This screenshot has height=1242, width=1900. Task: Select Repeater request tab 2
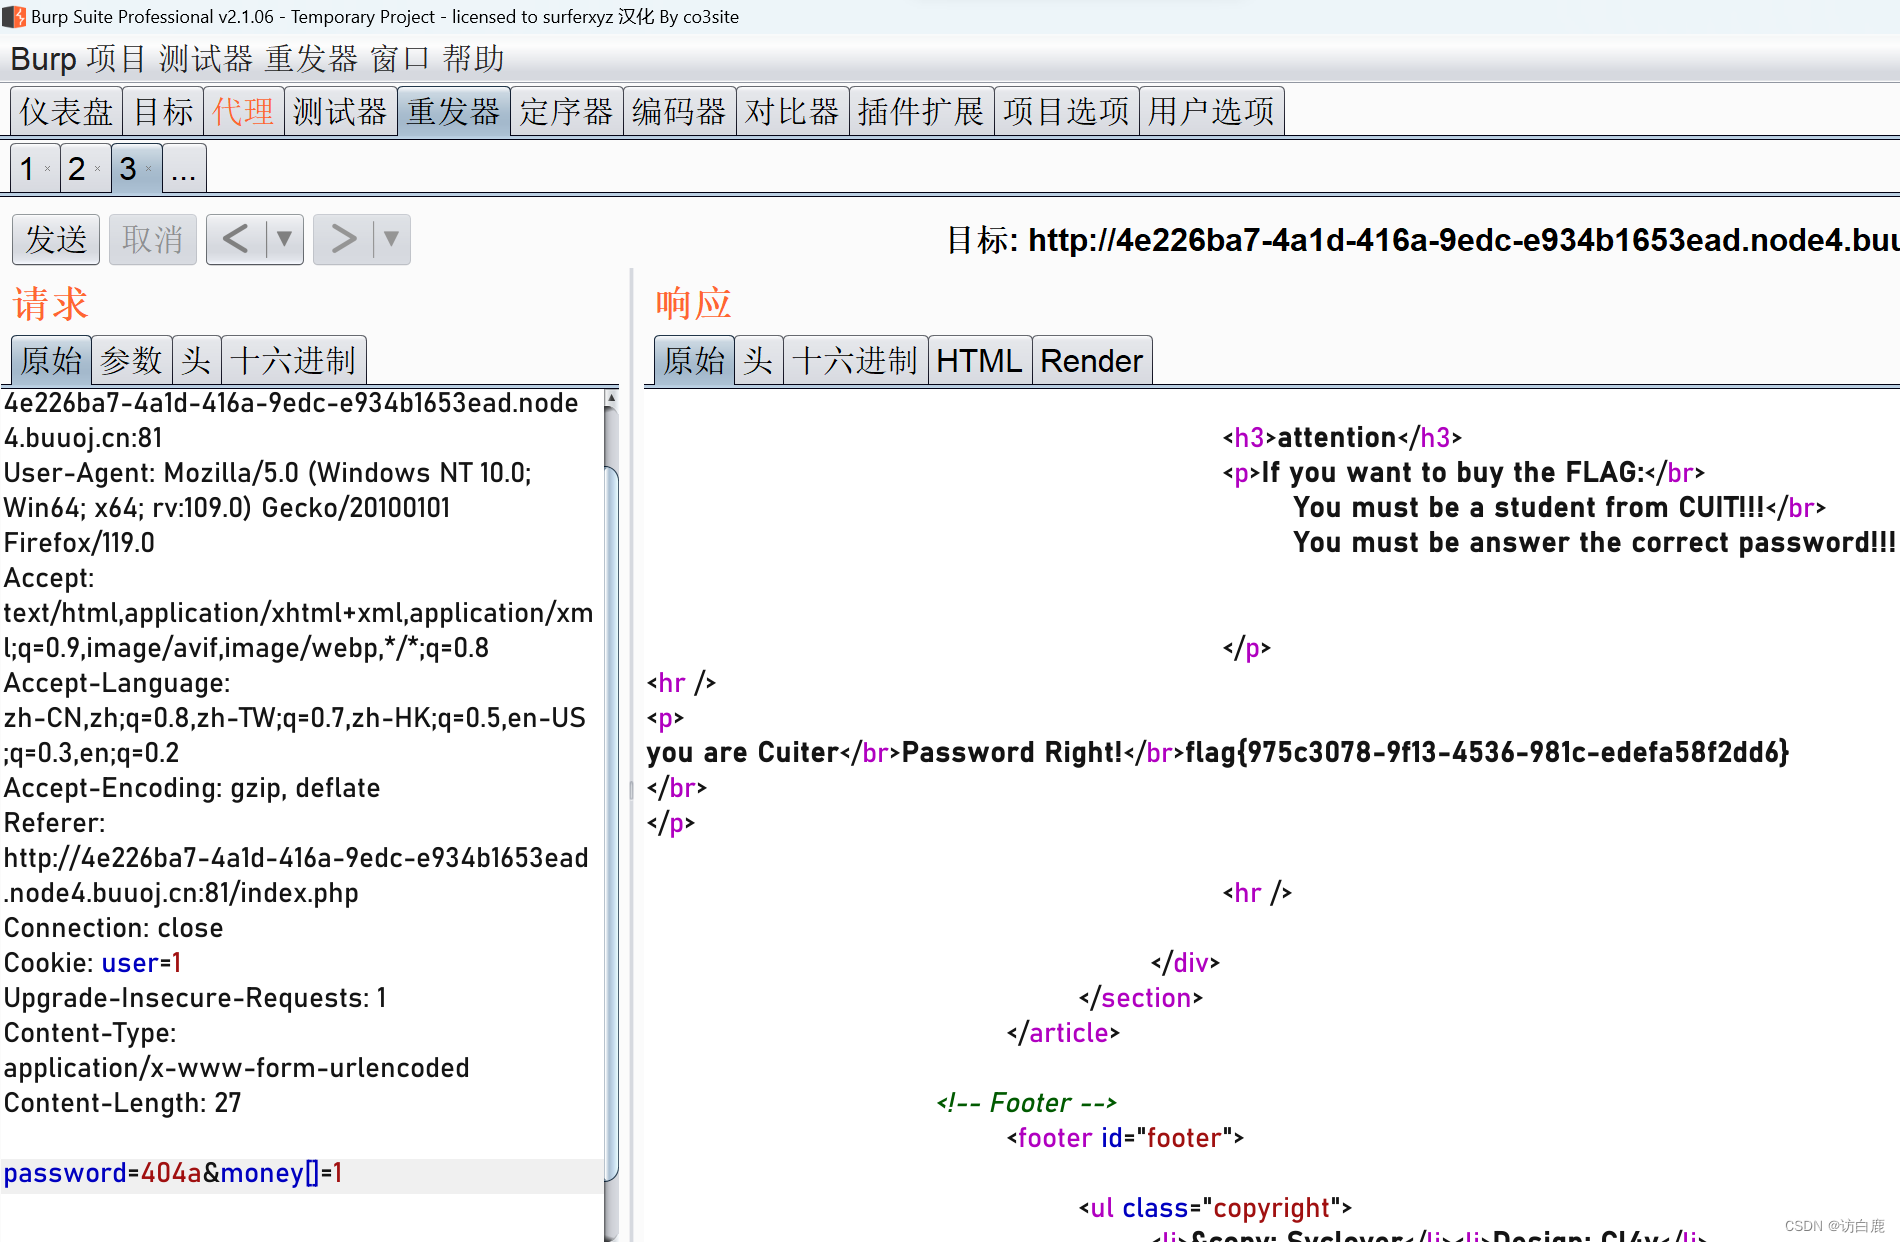point(77,169)
